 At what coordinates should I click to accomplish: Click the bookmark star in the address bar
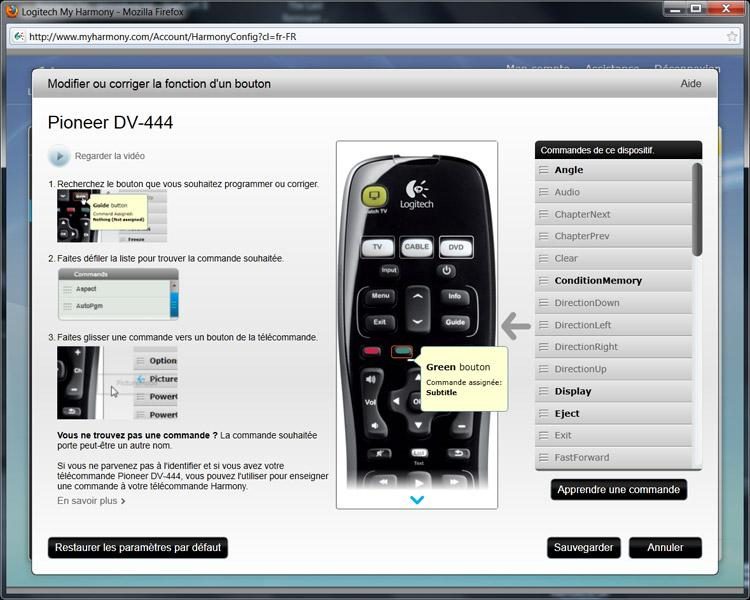732,36
